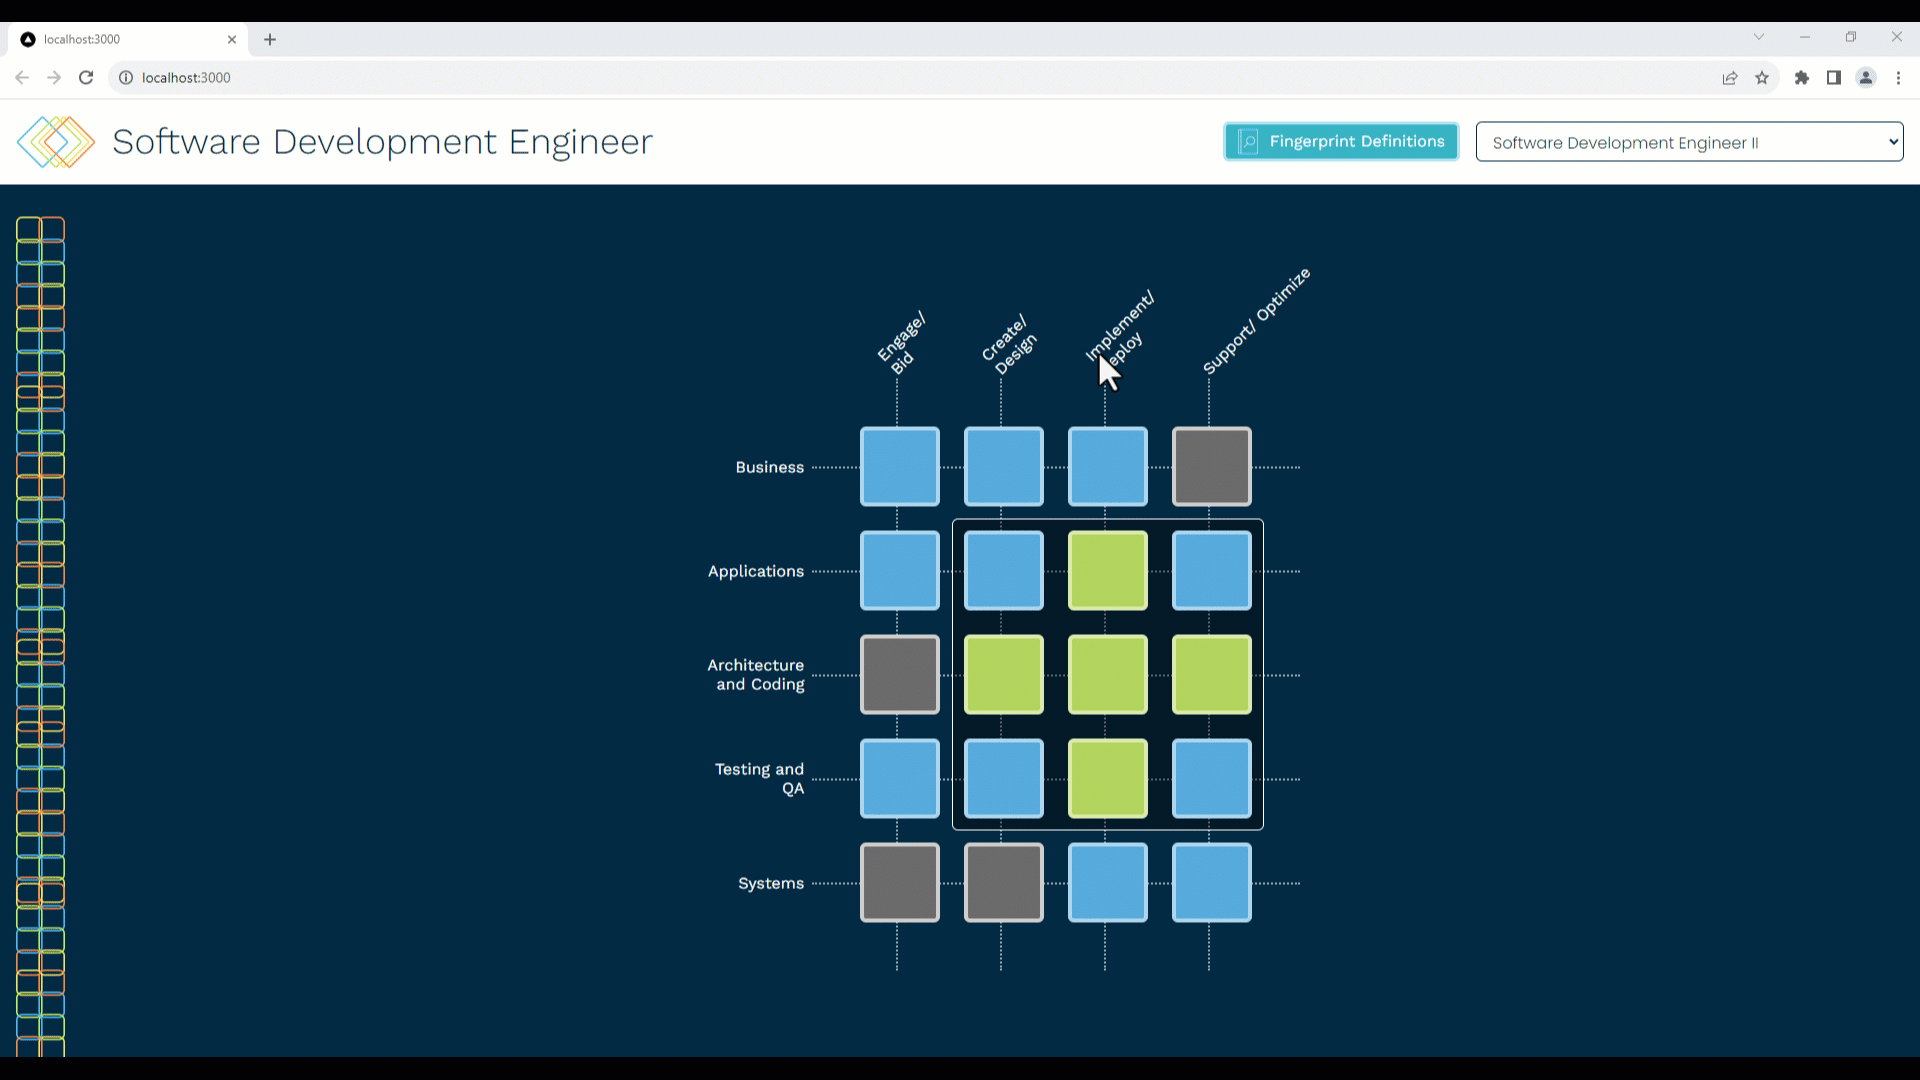The width and height of the screenshot is (1920, 1080).
Task: Click the Architecture and Coding Create/Design square
Action: pos(1003,675)
